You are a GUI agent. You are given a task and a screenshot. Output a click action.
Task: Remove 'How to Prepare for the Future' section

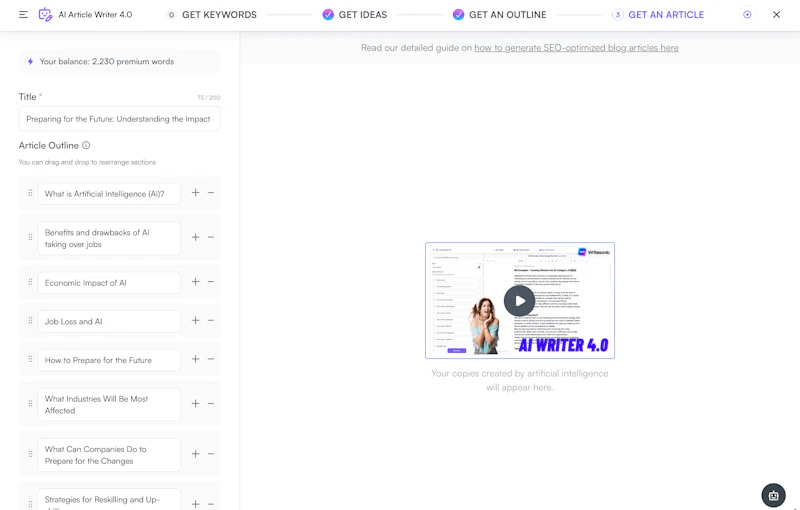[x=211, y=359]
